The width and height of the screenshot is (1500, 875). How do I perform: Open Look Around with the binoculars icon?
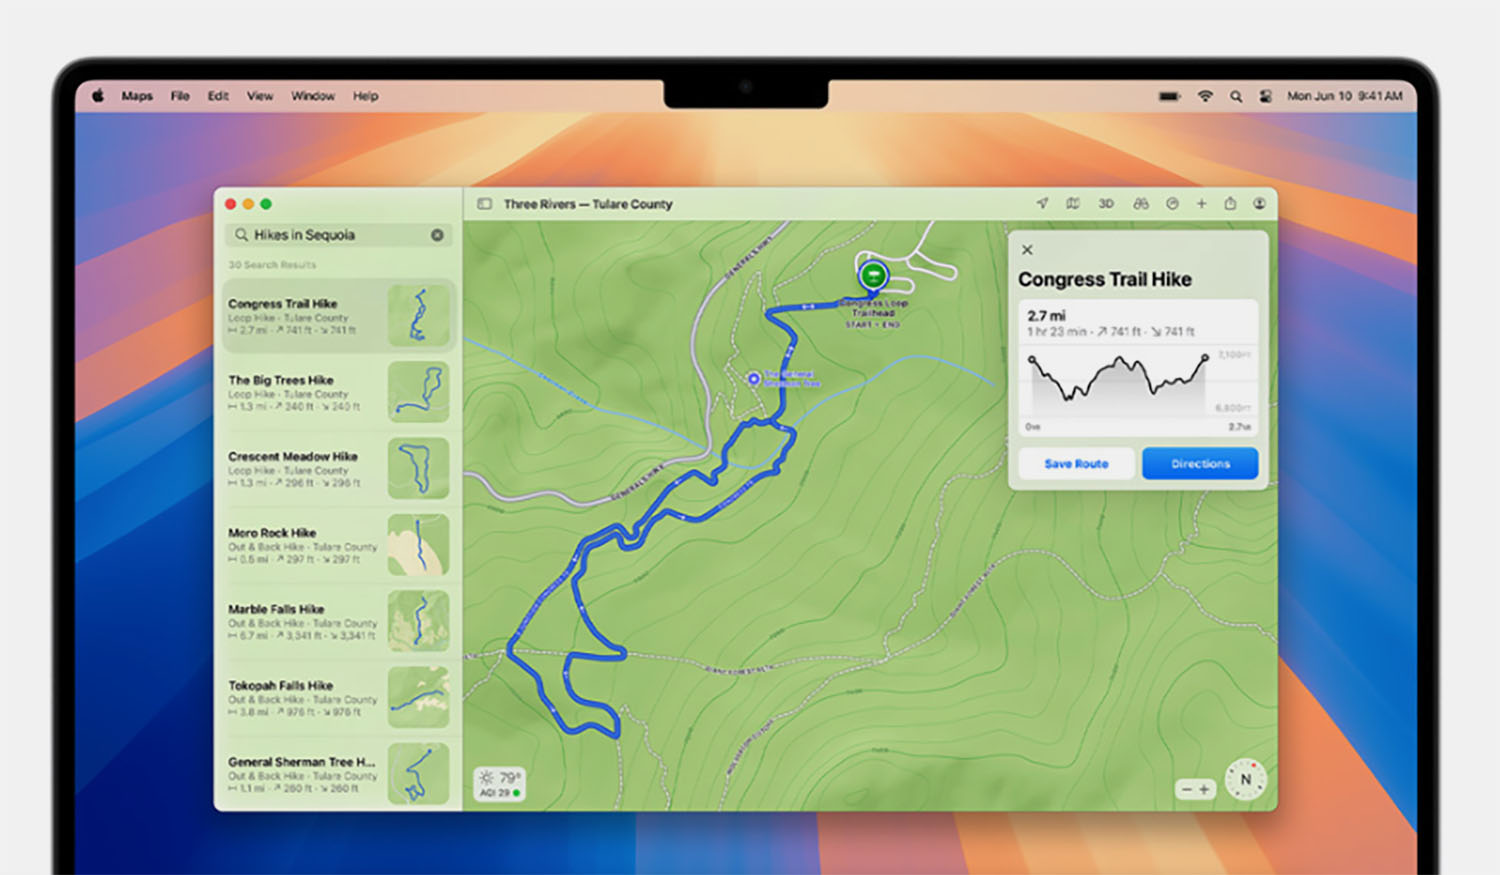[x=1140, y=203]
